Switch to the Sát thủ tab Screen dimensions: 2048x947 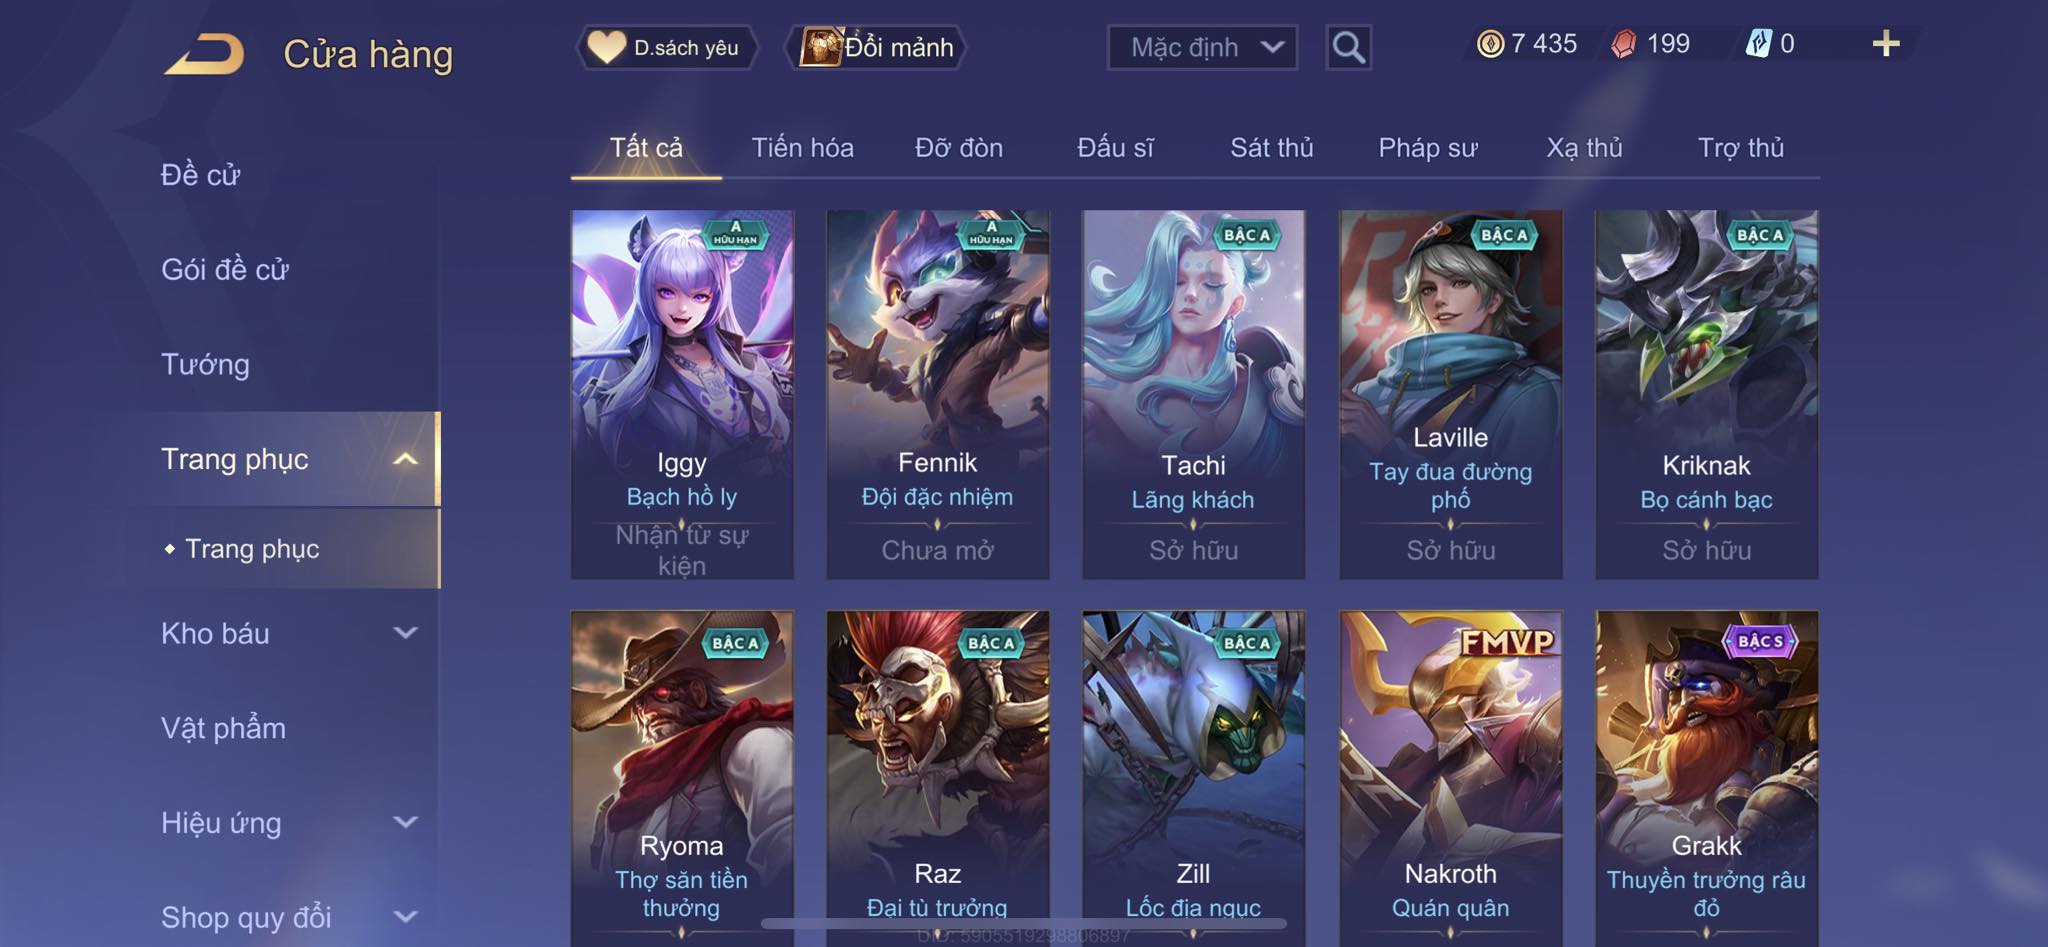pos(1271,148)
